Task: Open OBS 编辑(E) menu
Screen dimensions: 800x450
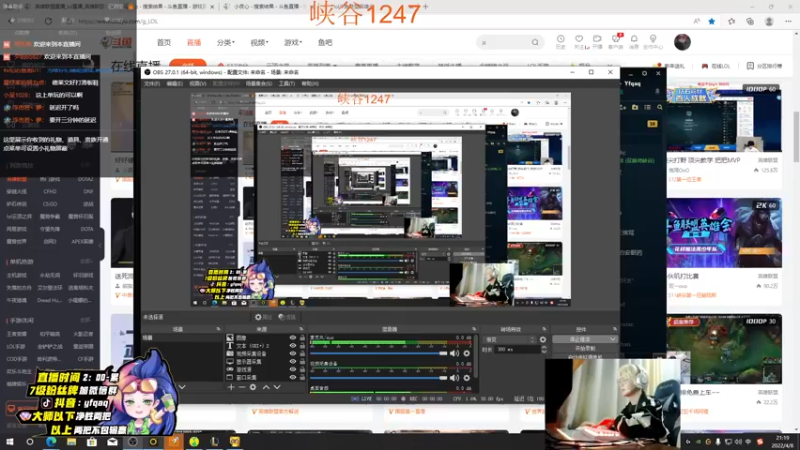Action: click(174, 84)
